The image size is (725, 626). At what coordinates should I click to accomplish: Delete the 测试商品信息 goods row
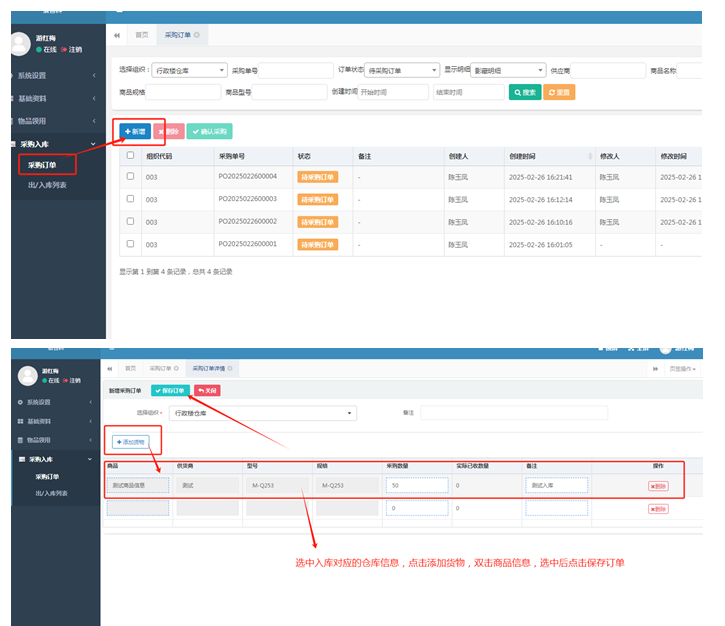[658, 486]
